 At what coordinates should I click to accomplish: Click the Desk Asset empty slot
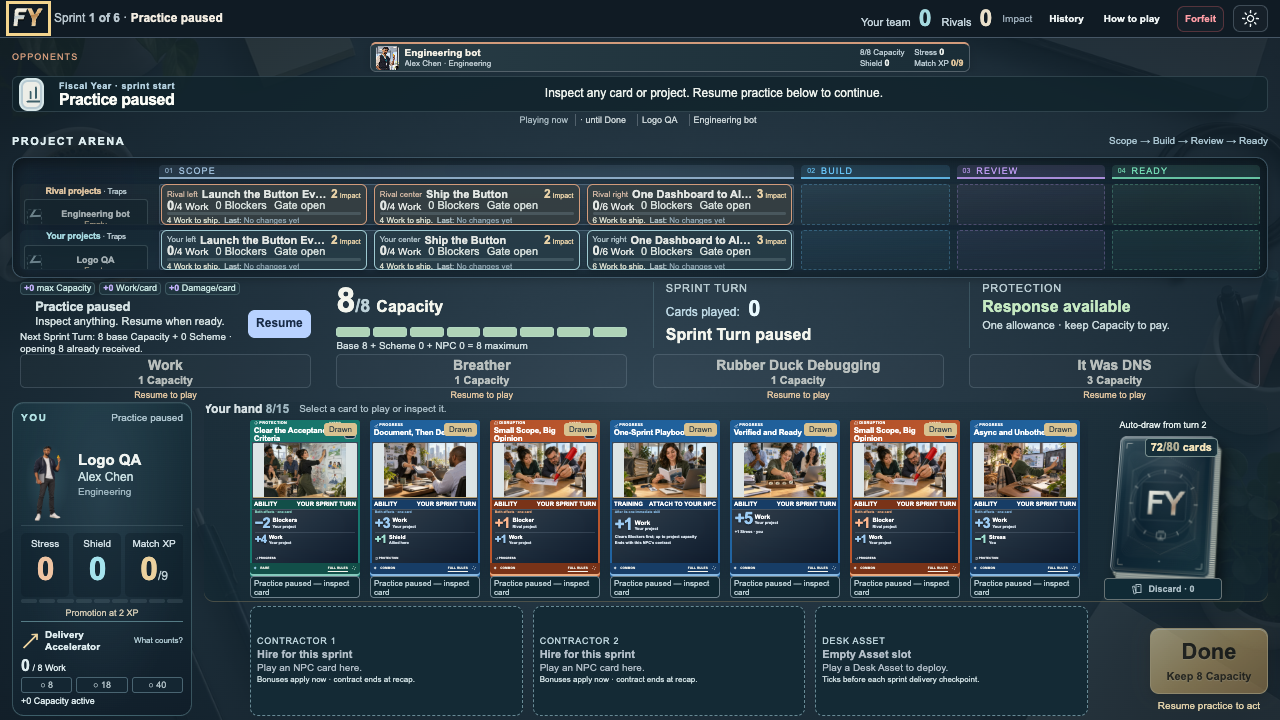pyautogui.click(x=951, y=660)
